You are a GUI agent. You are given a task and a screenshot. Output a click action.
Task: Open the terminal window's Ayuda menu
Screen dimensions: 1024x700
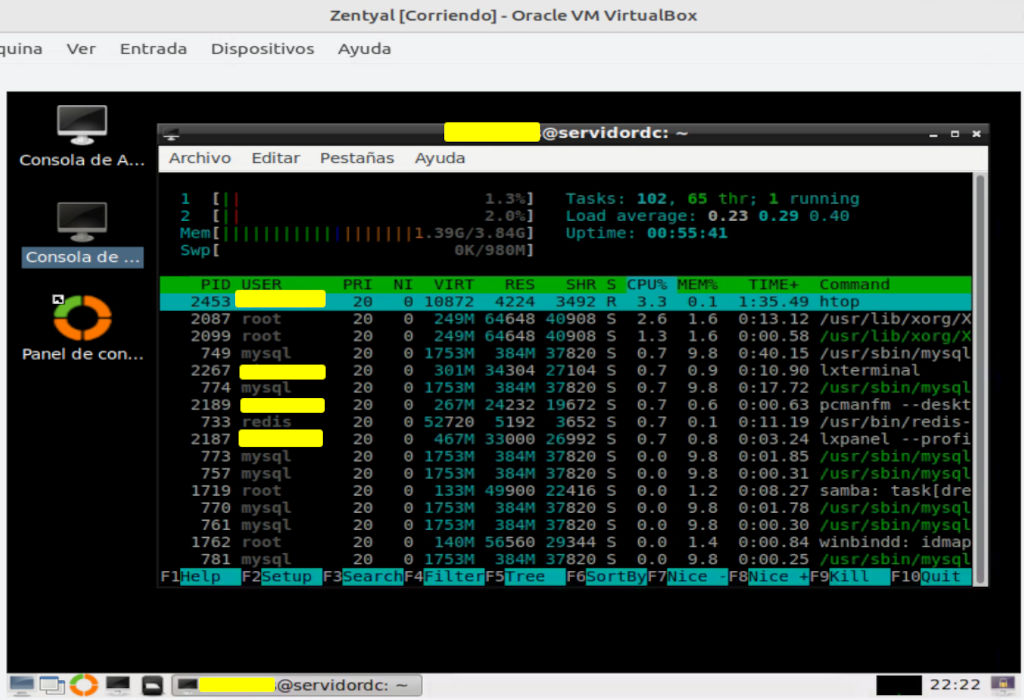pos(440,158)
